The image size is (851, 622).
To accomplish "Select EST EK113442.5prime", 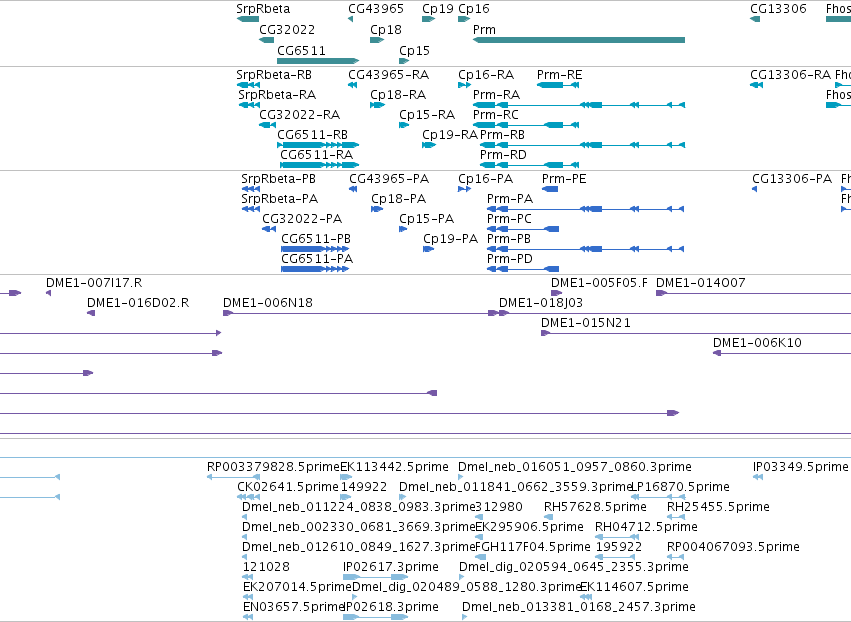I will tap(395, 467).
